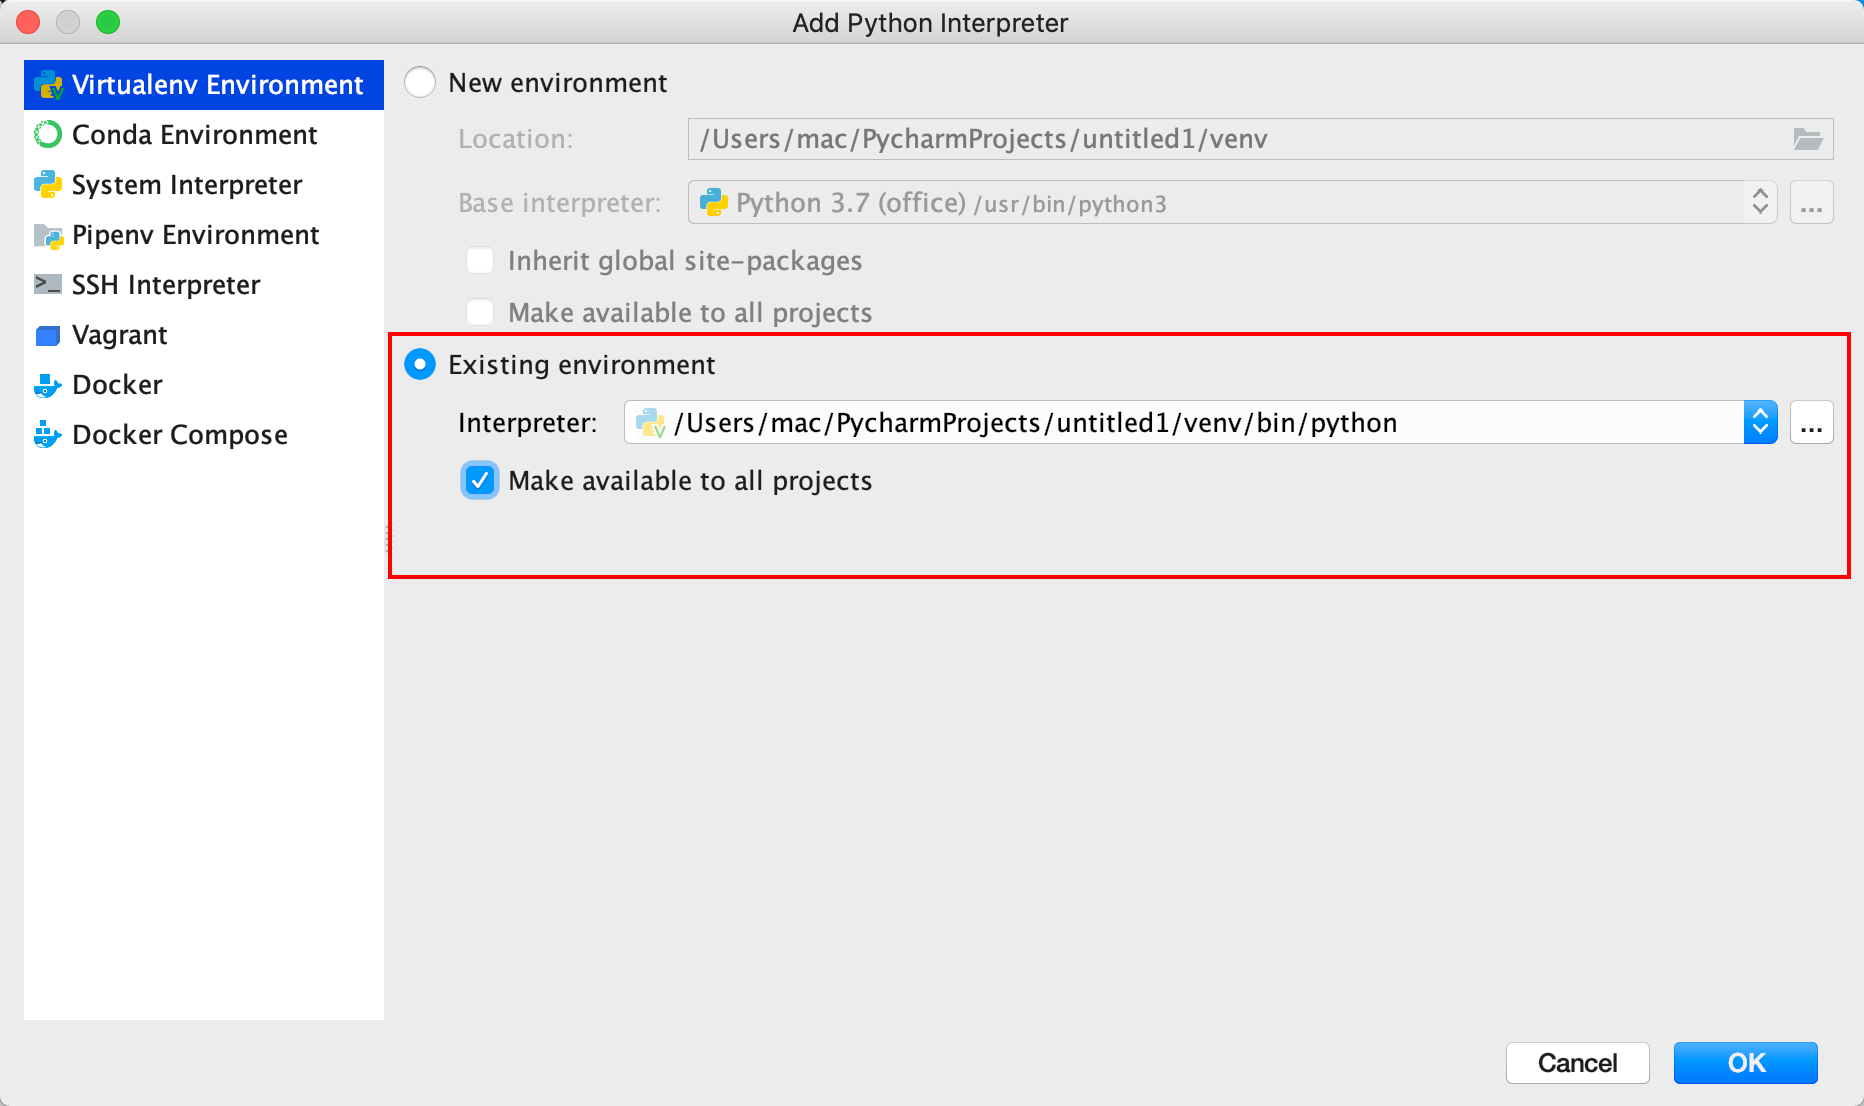Select the Existing environment radio button
1864x1106 pixels.
(x=420, y=365)
